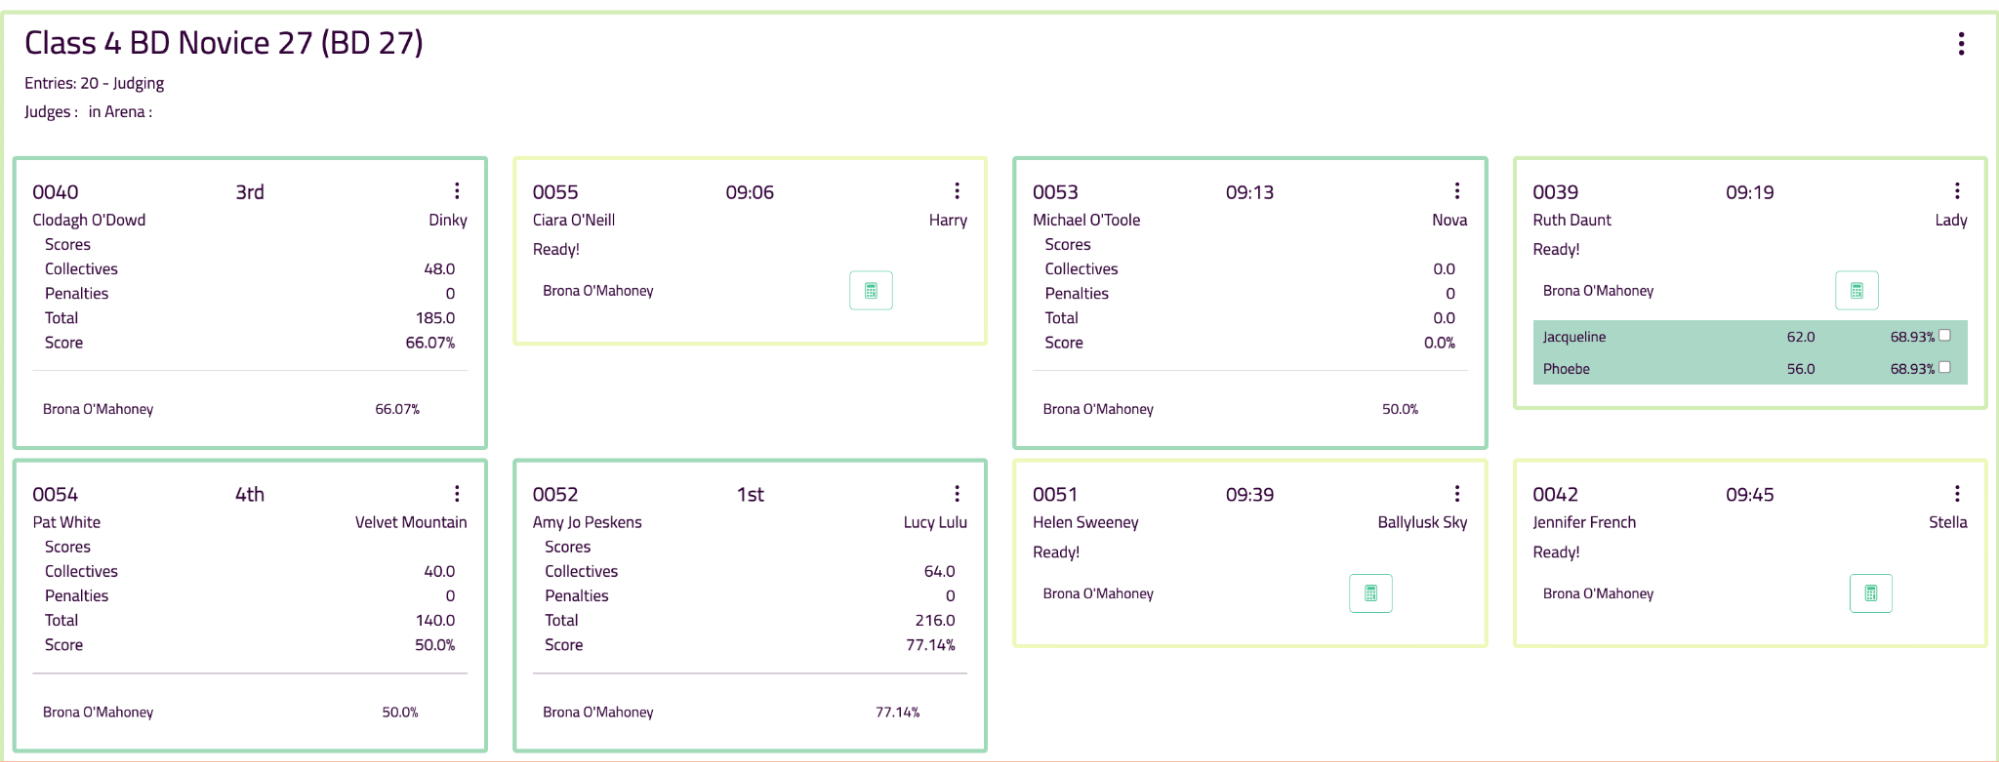Open the three-dot menu for entry 0051
The height and width of the screenshot is (762, 1999).
tap(1457, 494)
